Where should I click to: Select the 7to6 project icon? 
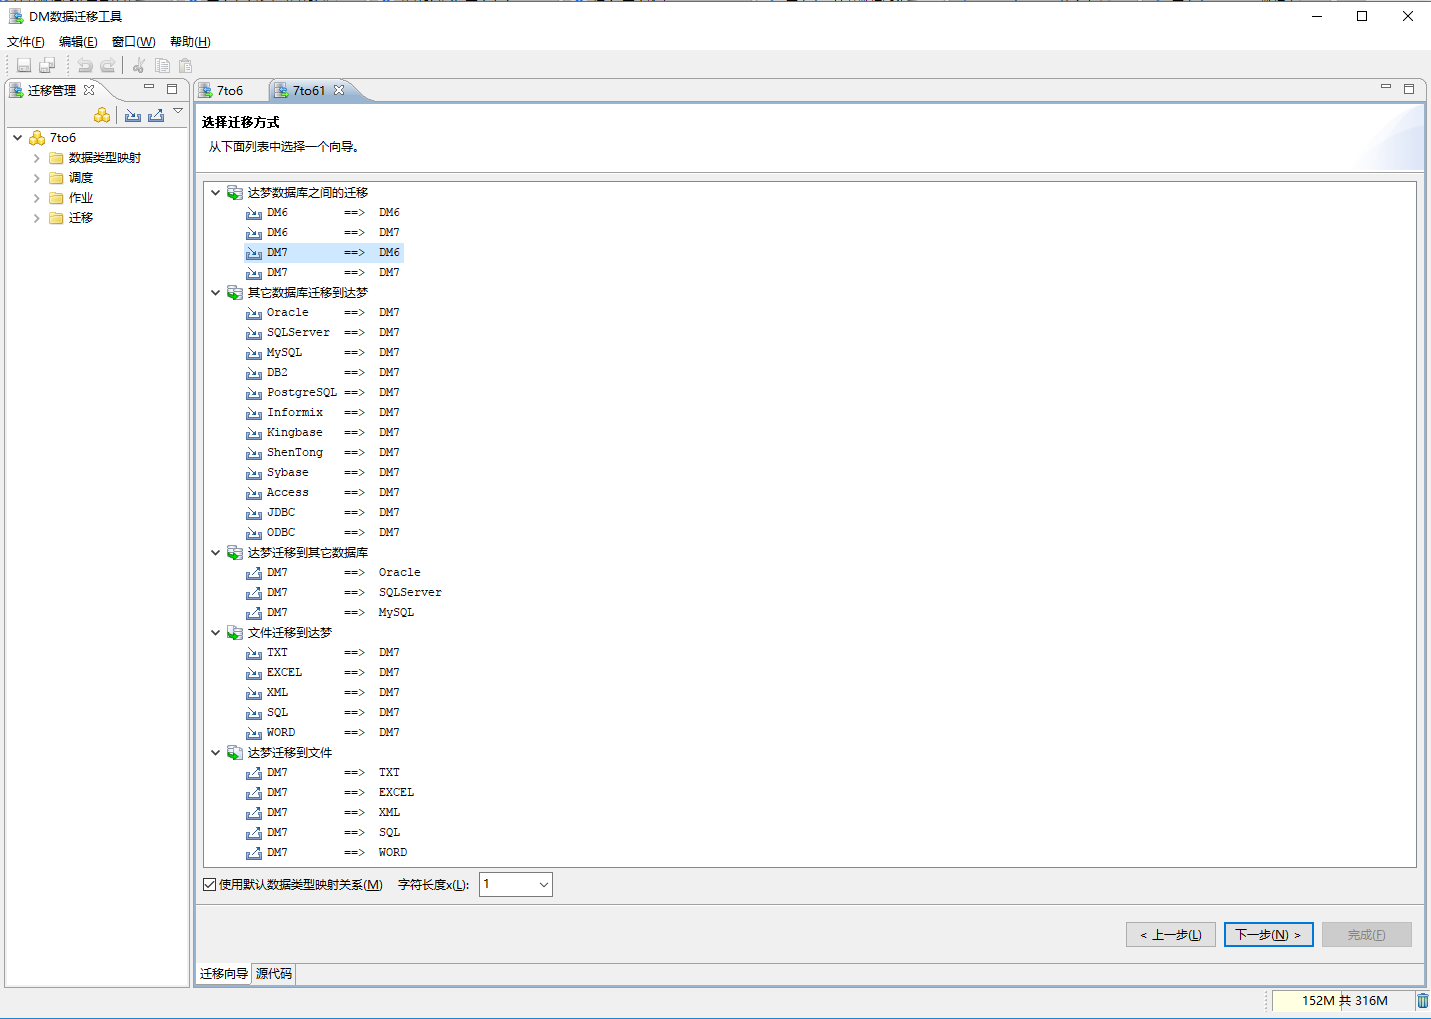point(37,138)
